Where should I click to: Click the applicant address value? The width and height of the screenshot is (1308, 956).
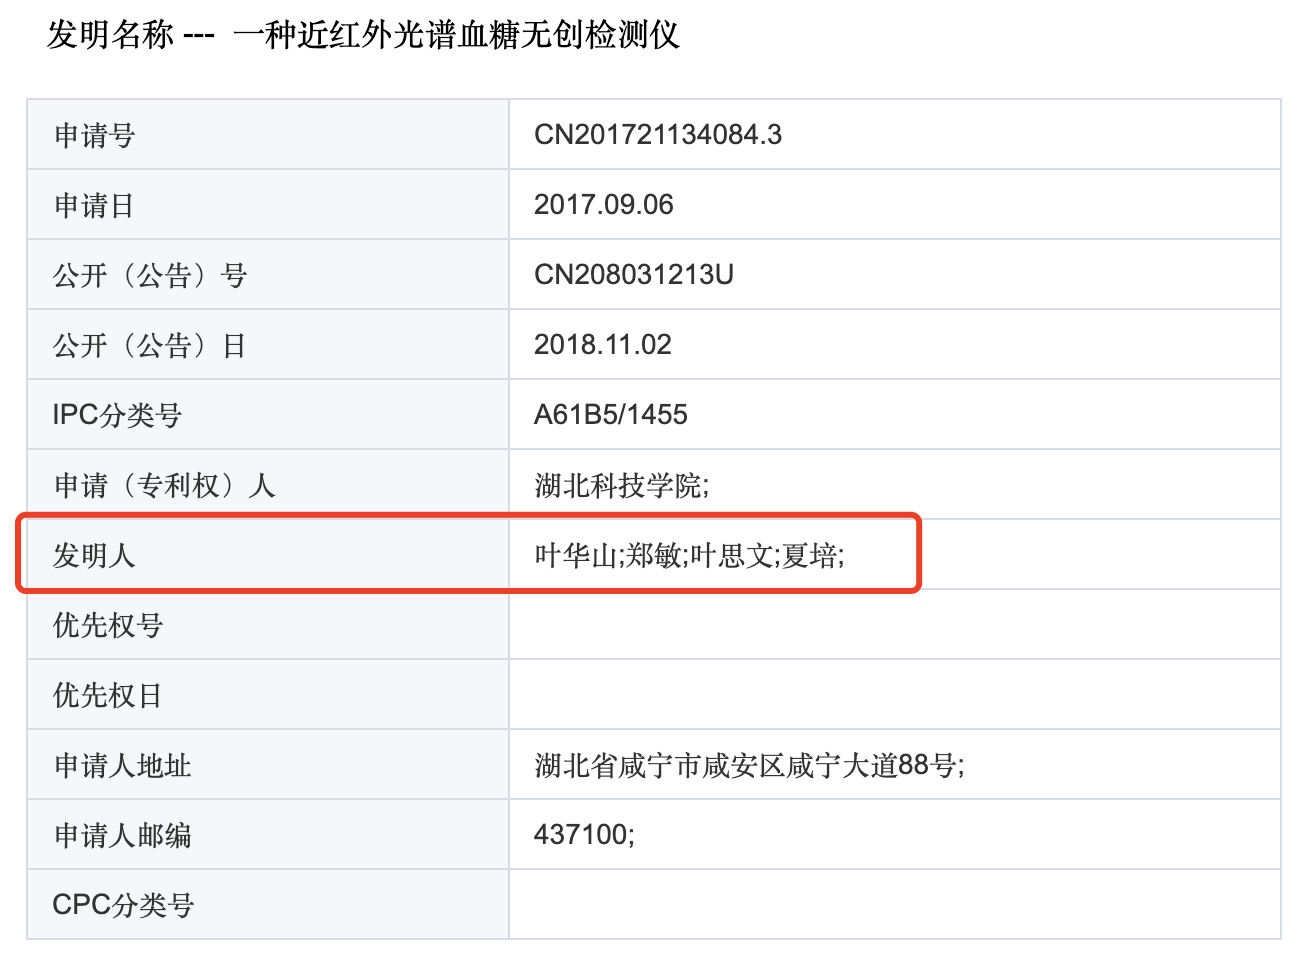tap(749, 766)
